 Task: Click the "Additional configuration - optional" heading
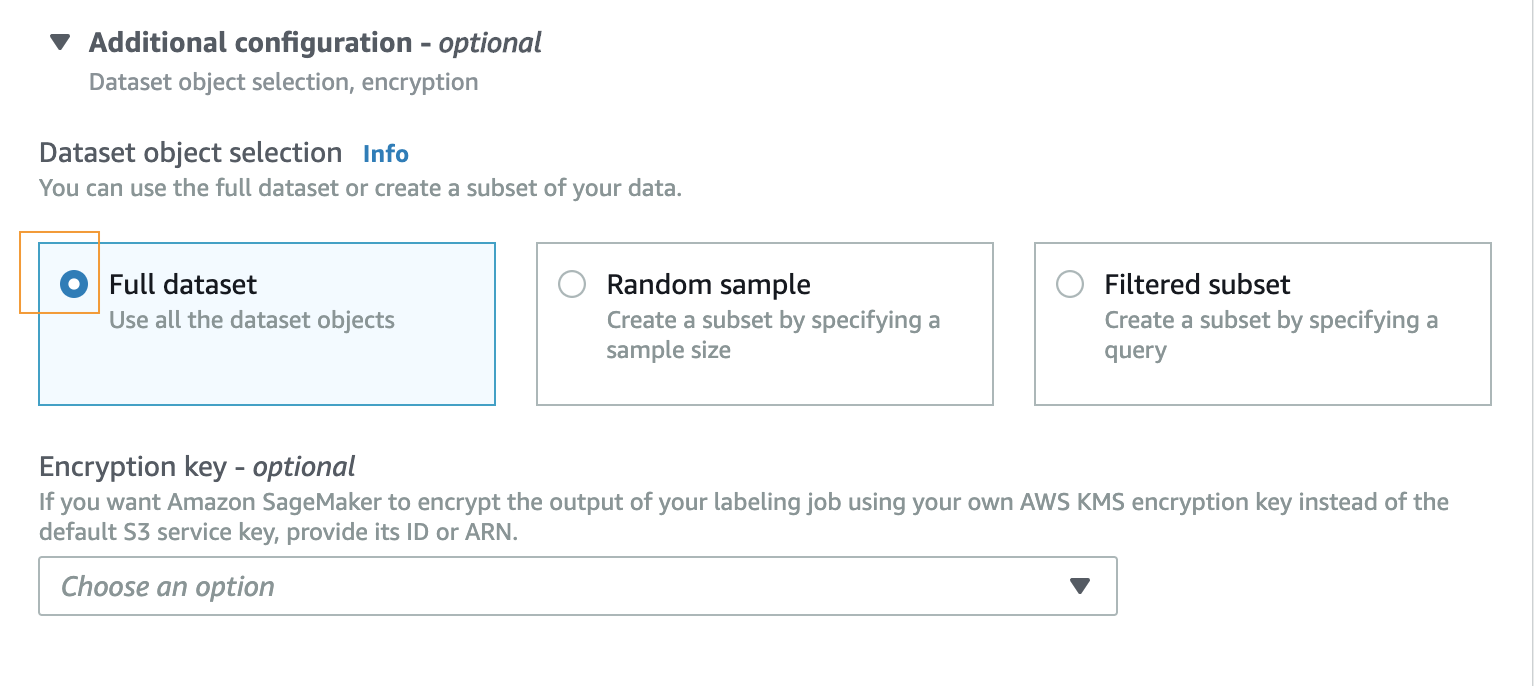click(x=315, y=43)
